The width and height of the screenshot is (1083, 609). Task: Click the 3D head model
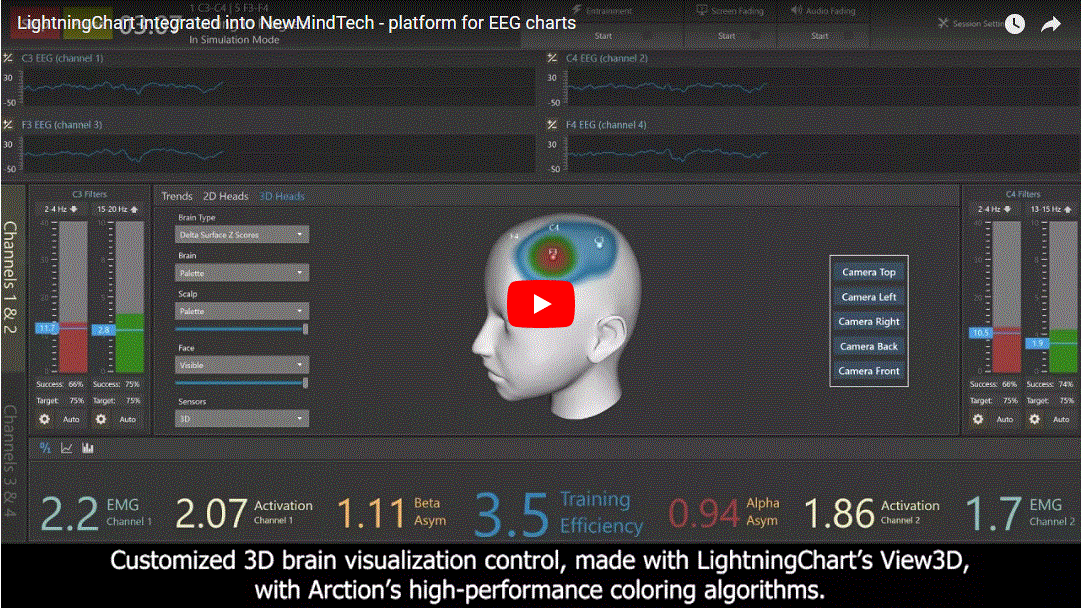557,318
